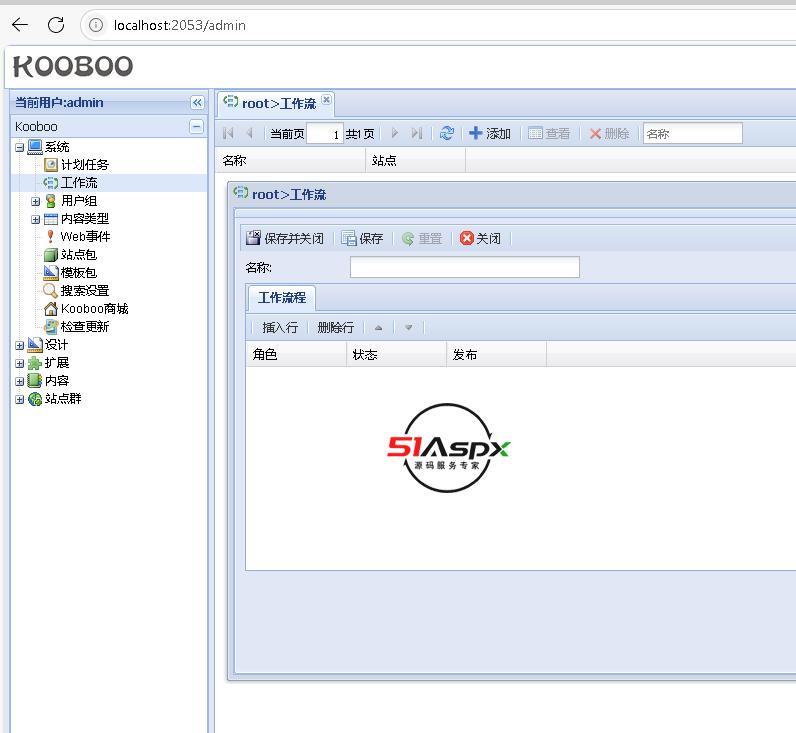Open Web事件 in the tree
This screenshot has height=733, width=796.
tap(85, 237)
